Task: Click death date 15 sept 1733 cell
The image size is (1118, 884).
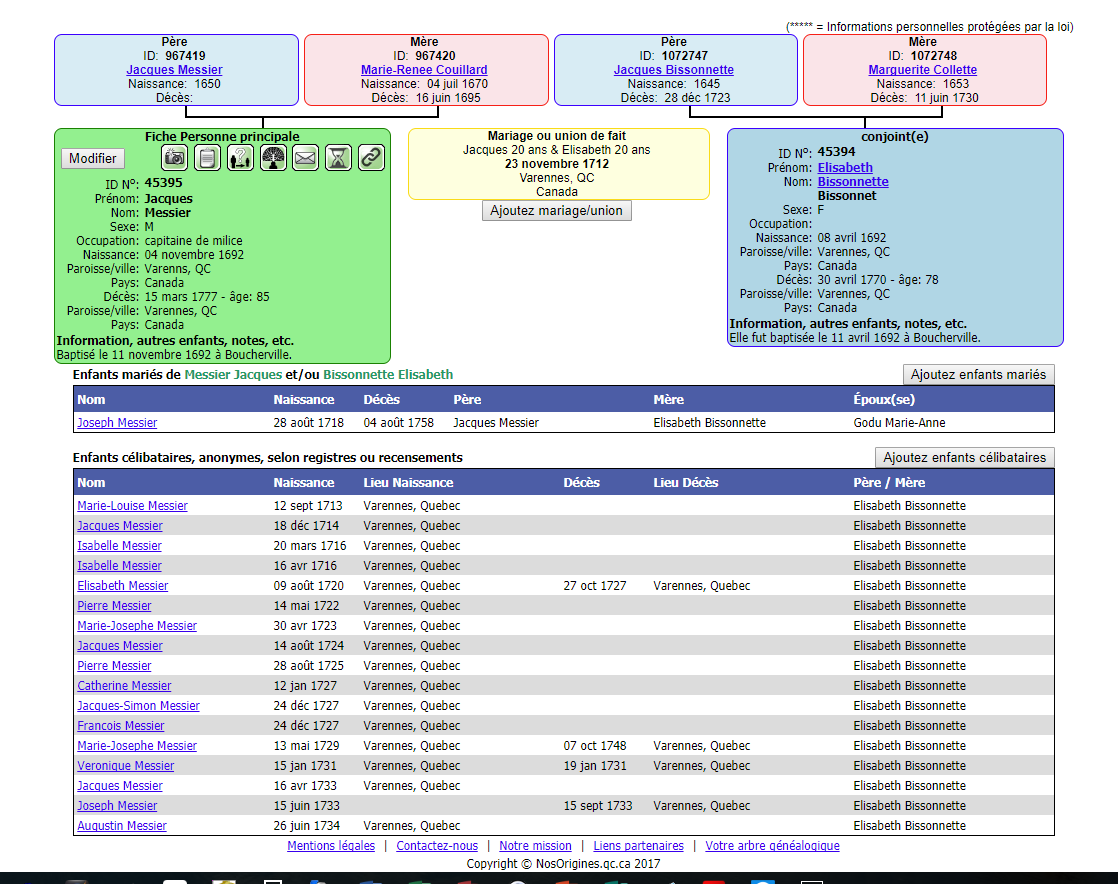Action: (x=598, y=805)
